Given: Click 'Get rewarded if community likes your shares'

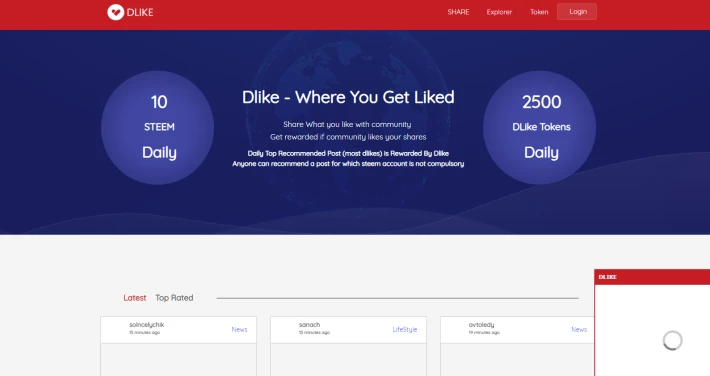Looking at the screenshot, I should [x=348, y=137].
